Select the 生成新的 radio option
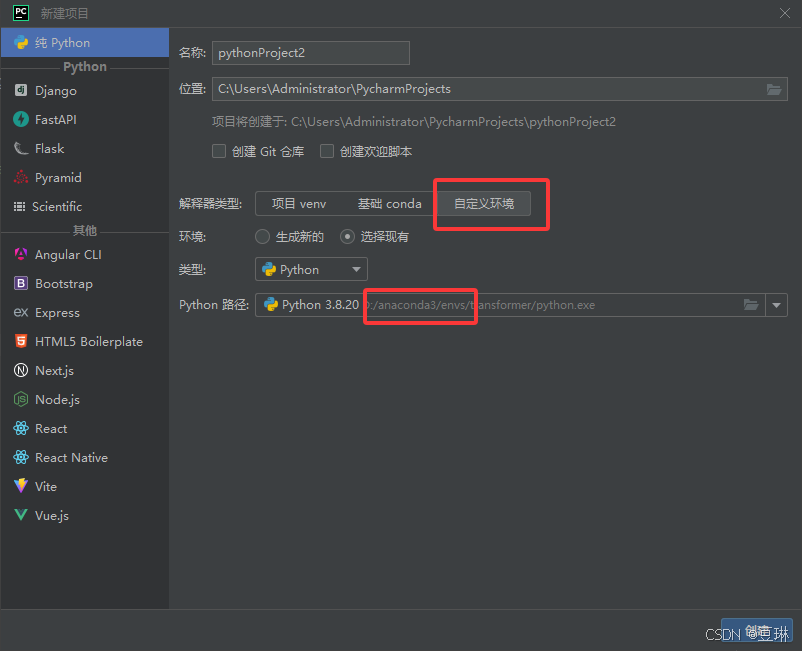The height and width of the screenshot is (651, 802). pyautogui.click(x=262, y=236)
